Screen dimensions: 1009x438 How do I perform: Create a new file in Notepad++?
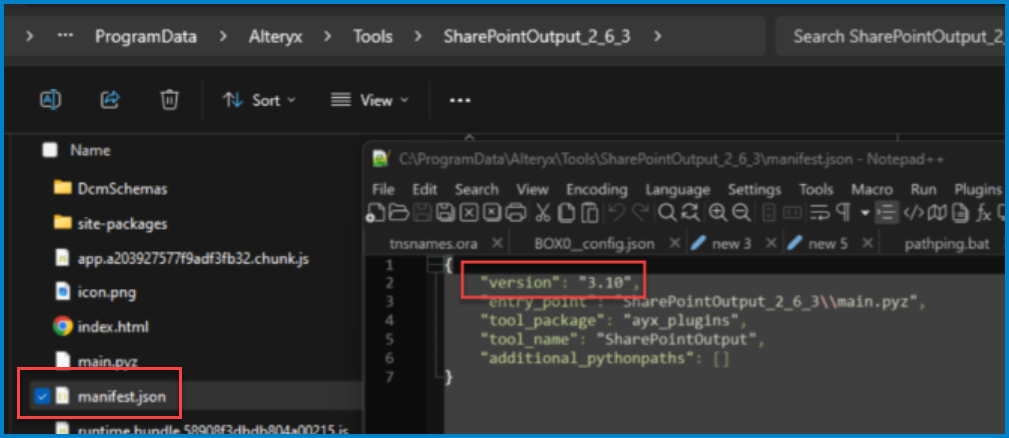[375, 213]
